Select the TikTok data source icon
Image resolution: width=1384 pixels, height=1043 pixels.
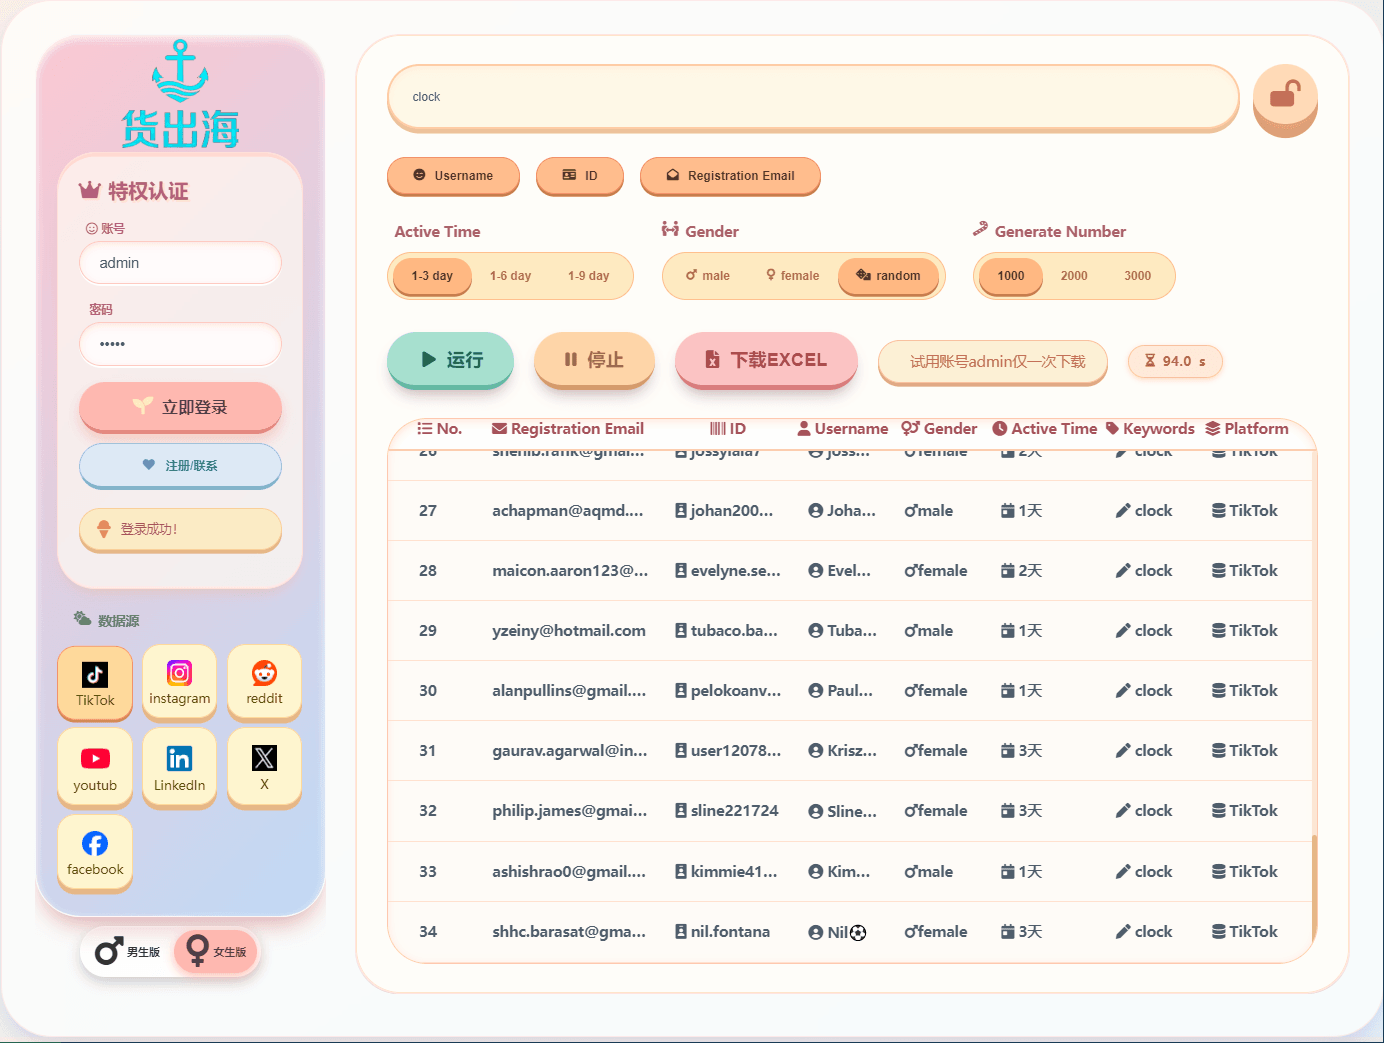click(95, 682)
